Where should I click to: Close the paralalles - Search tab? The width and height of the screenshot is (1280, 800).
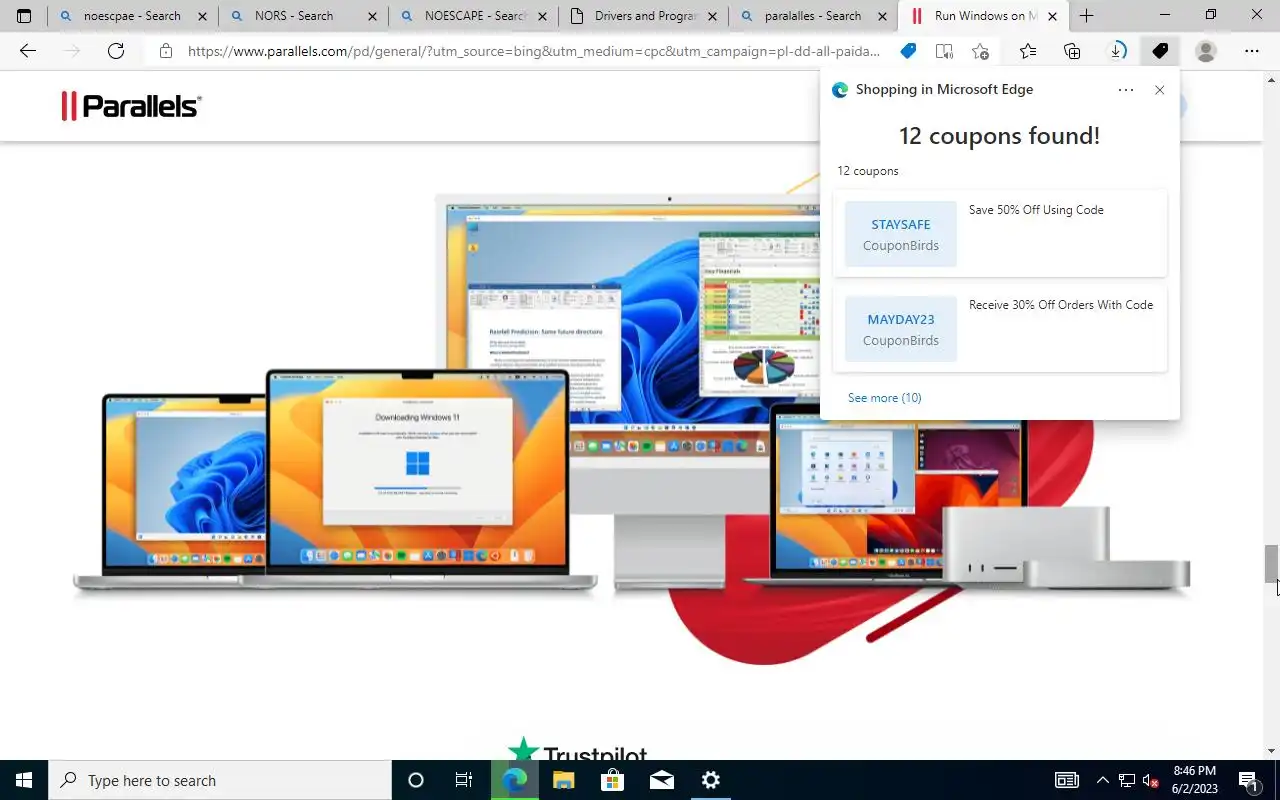(882, 16)
